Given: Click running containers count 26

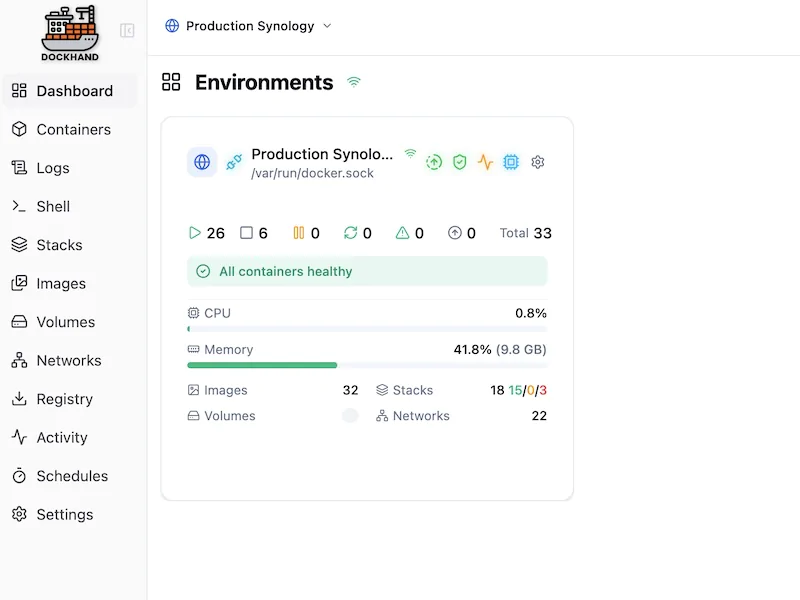Looking at the screenshot, I should click(x=207, y=233).
